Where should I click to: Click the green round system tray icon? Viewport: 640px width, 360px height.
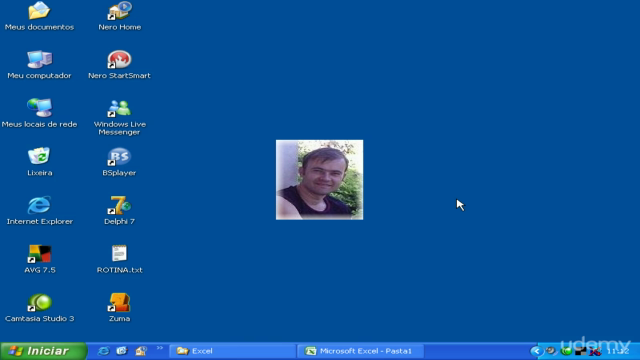coord(566,351)
